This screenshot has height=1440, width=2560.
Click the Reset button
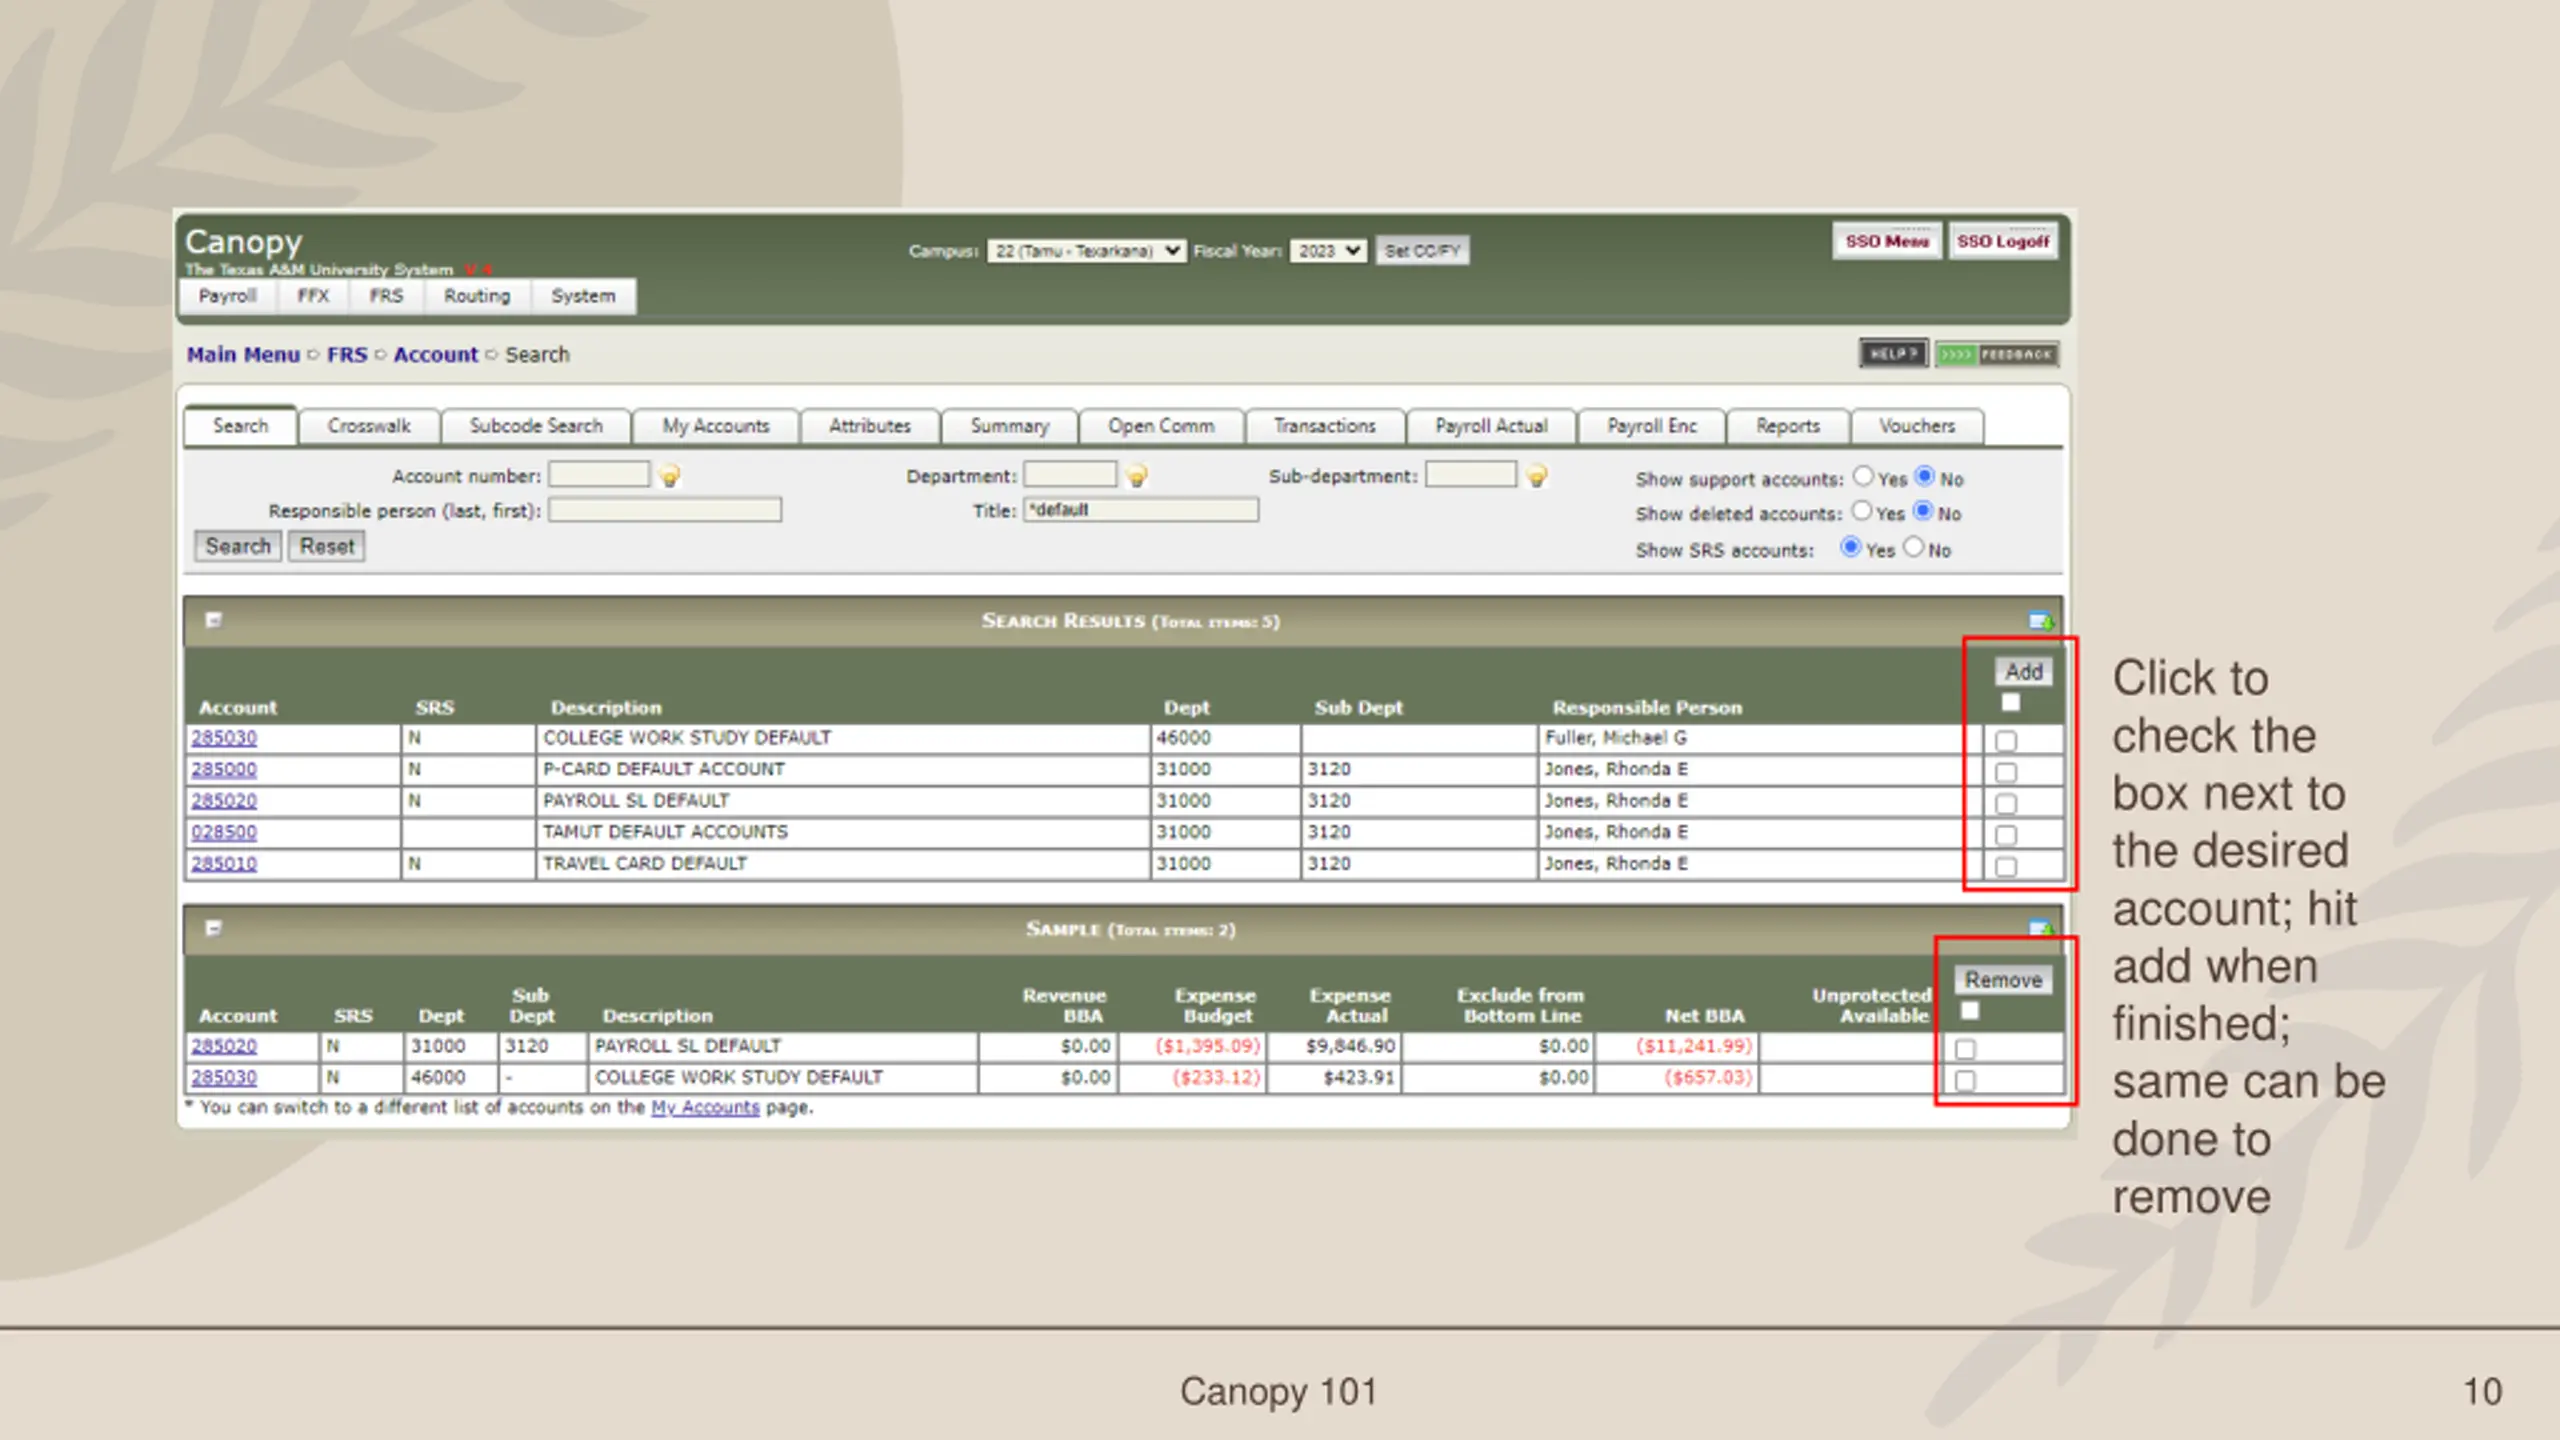(327, 547)
